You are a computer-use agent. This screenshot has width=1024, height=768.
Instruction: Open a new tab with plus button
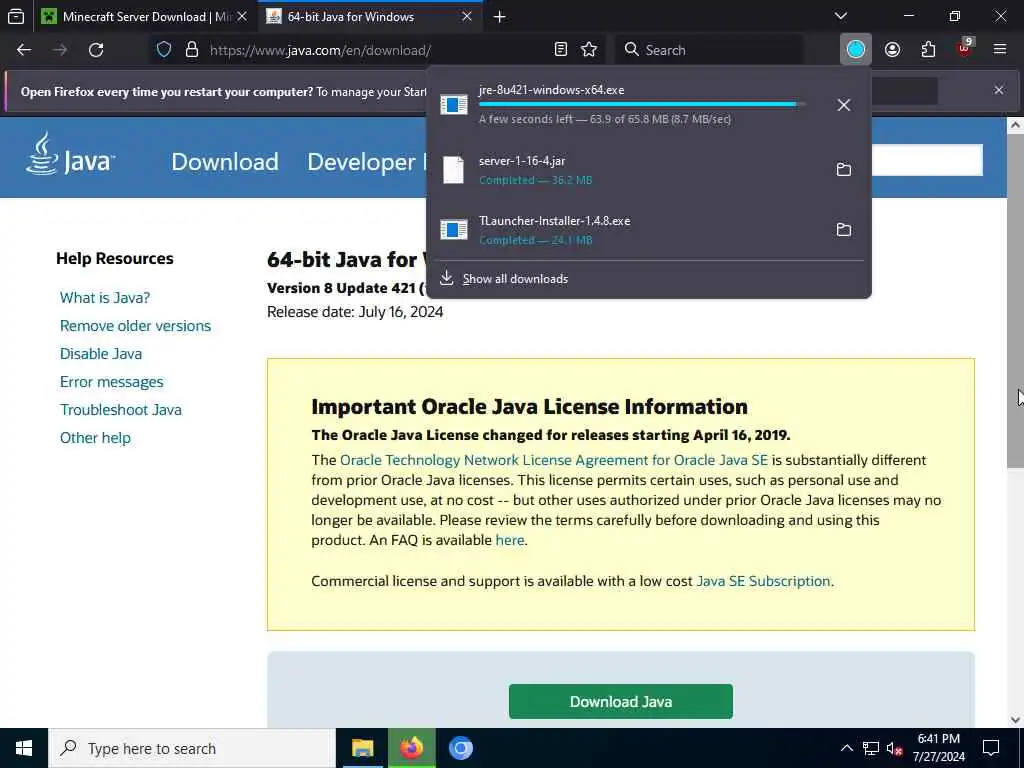pyautogui.click(x=500, y=17)
